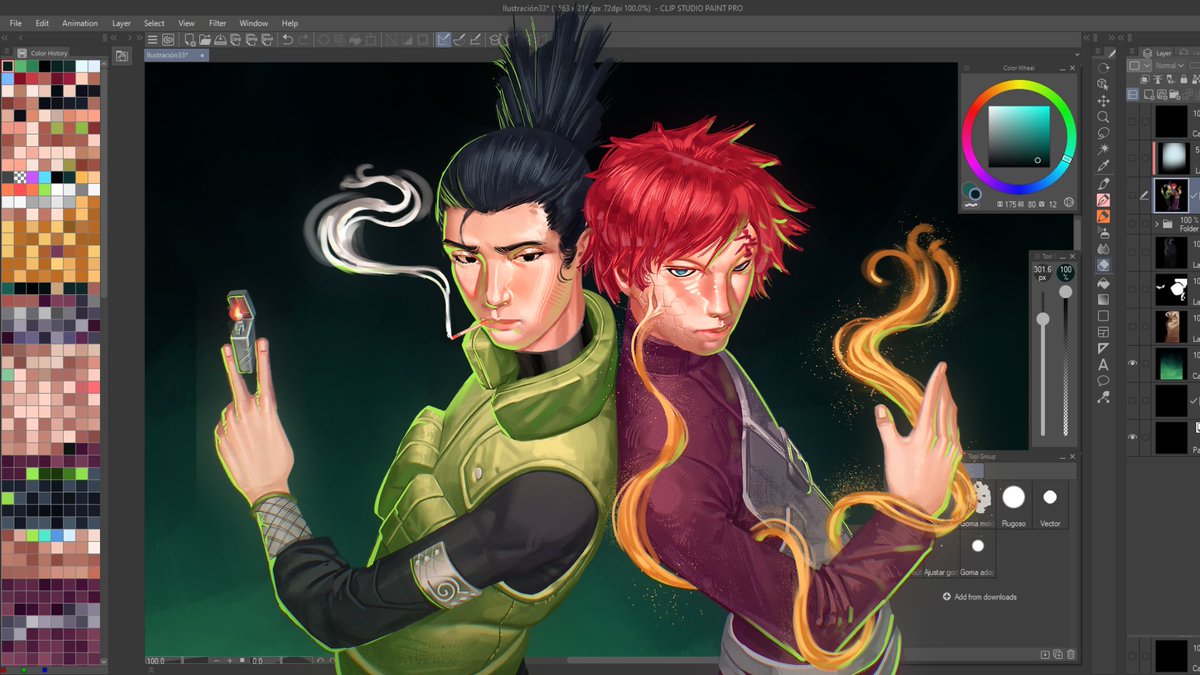The width and height of the screenshot is (1200, 675).
Task: Select the Pen tool
Action: point(1103,184)
